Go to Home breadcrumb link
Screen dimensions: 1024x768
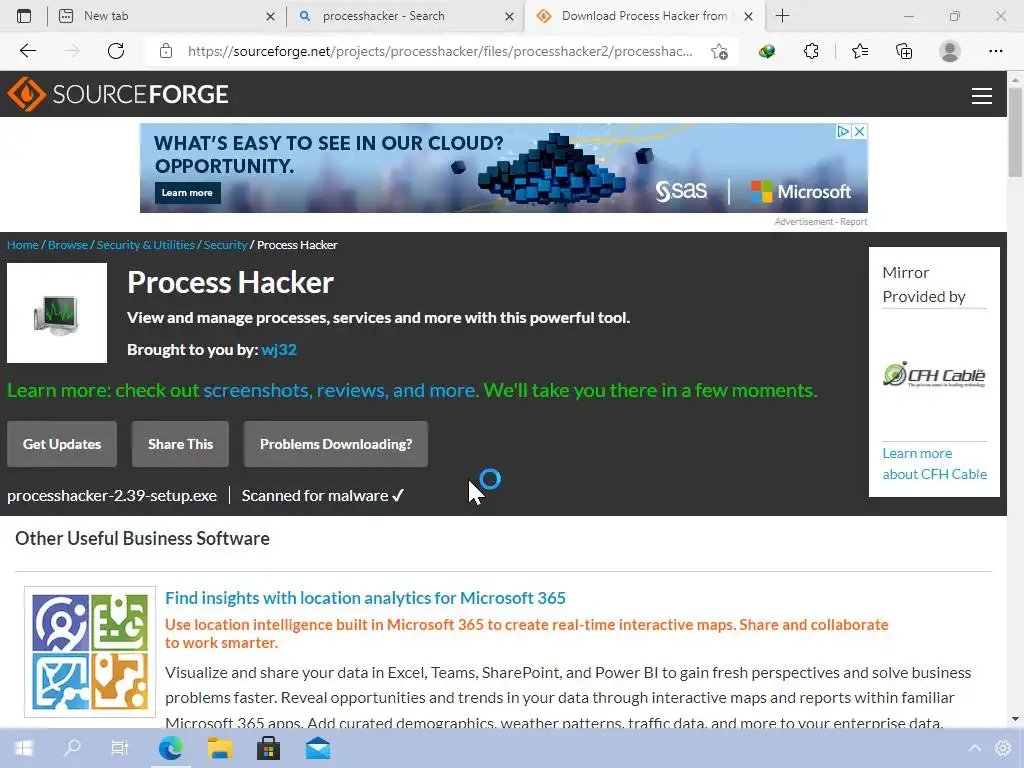(23, 245)
